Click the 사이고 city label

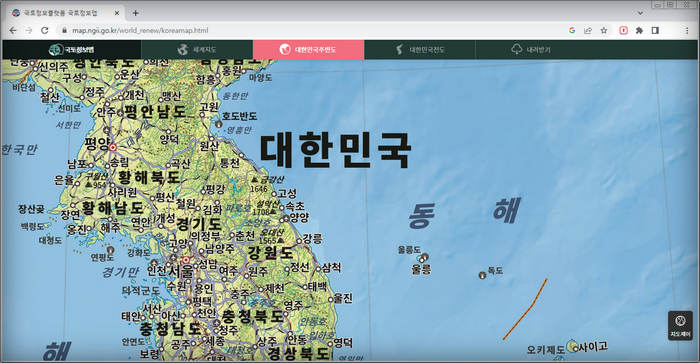[593, 346]
